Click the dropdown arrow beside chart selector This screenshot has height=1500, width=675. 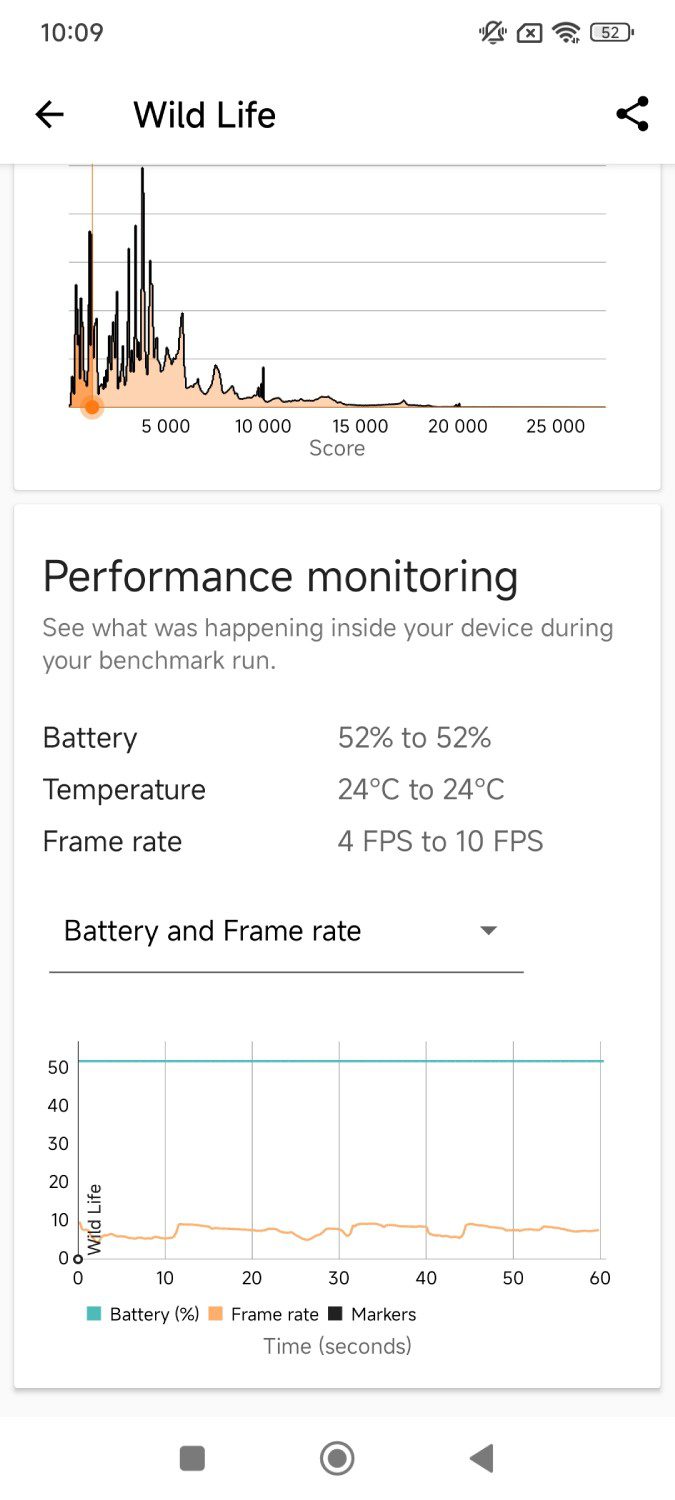(x=488, y=931)
